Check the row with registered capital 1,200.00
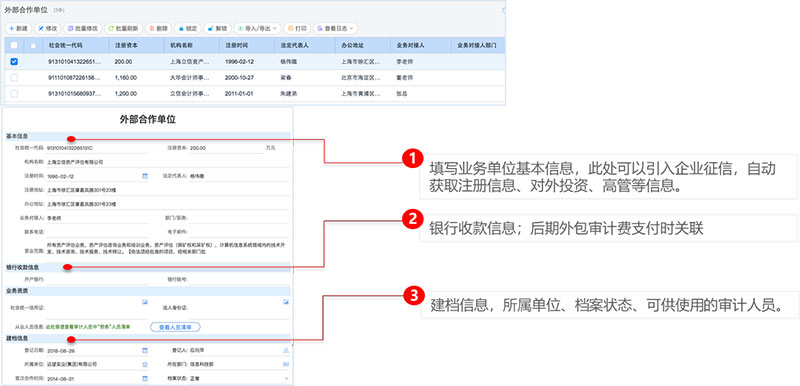 point(14,94)
